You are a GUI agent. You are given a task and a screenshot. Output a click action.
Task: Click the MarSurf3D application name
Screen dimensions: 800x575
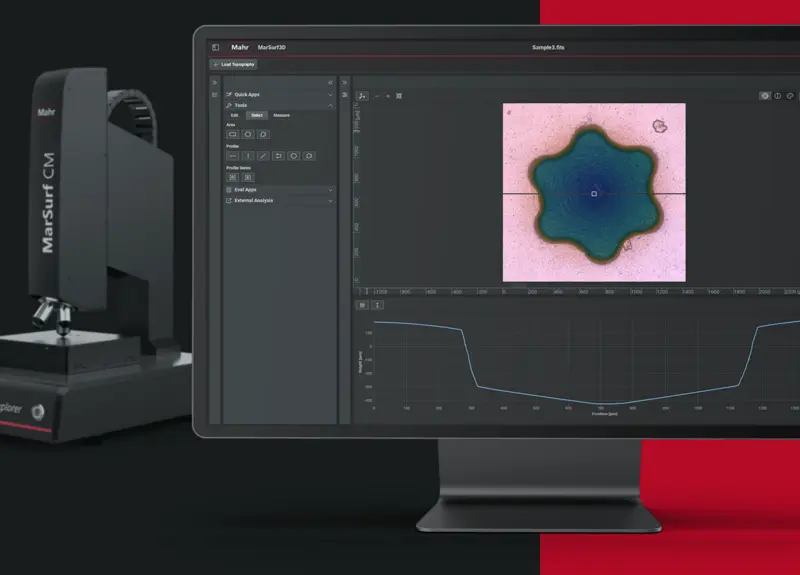tap(271, 47)
